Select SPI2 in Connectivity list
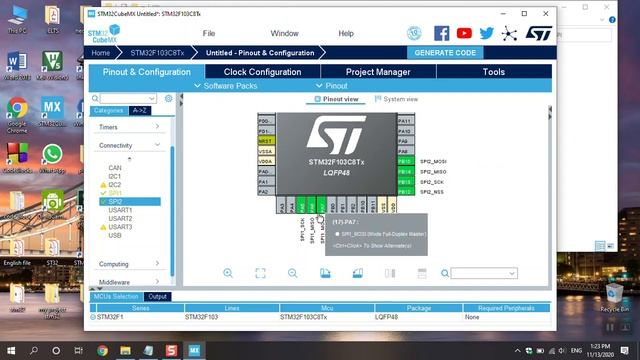Screen dimensions: 640x360 pos(130,202)
